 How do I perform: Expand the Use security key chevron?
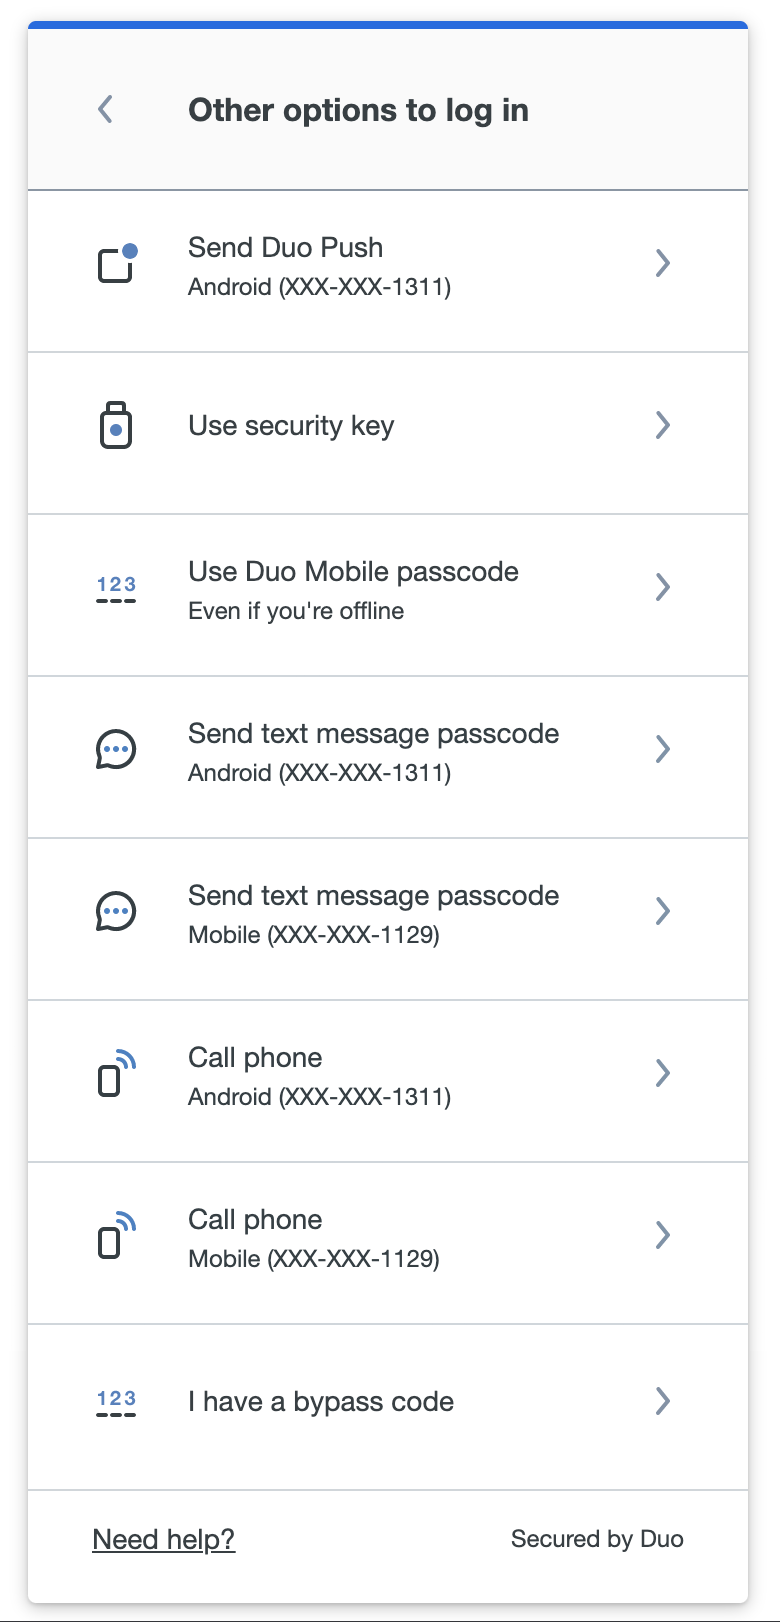(662, 425)
